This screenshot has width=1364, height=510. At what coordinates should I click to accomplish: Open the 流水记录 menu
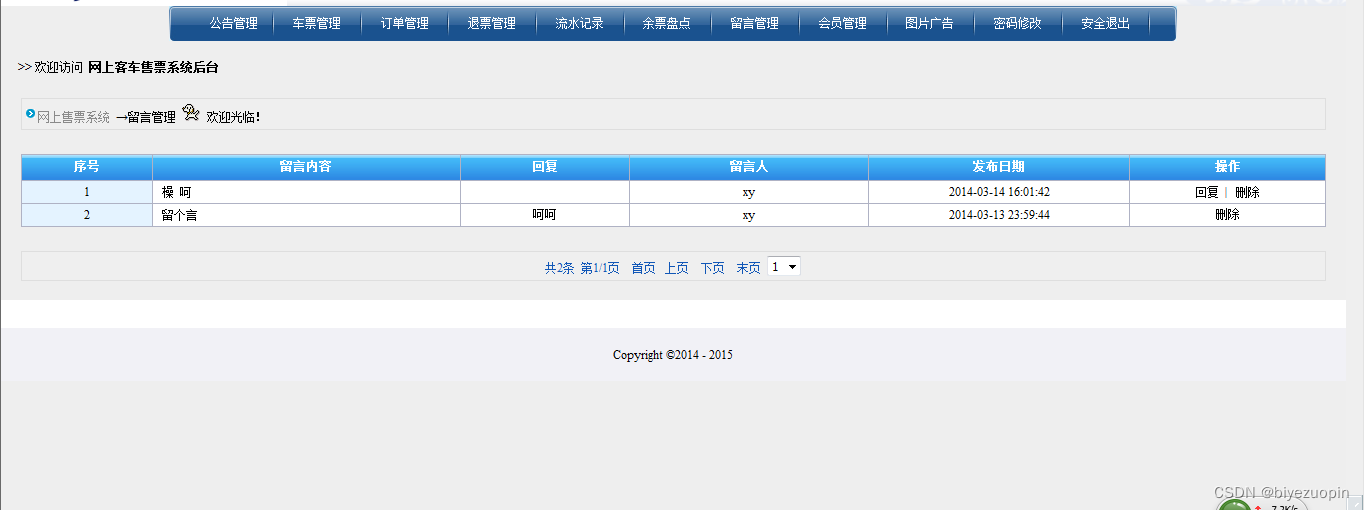coord(579,23)
